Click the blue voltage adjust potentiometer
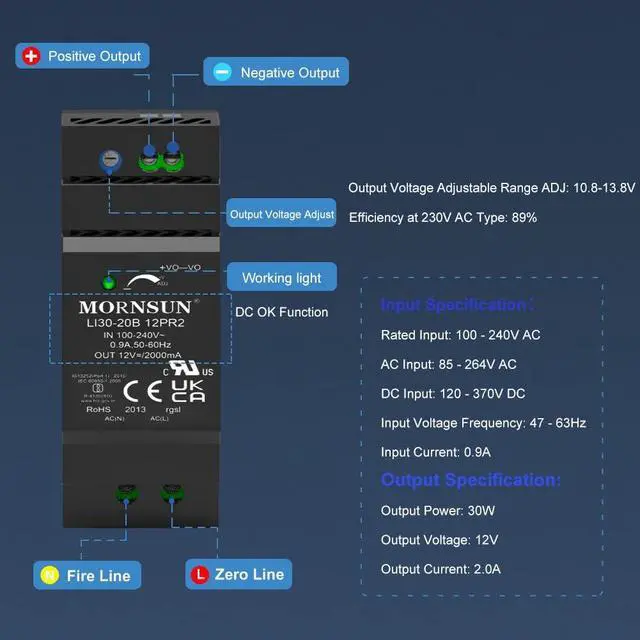The image size is (640, 640). 110,160
